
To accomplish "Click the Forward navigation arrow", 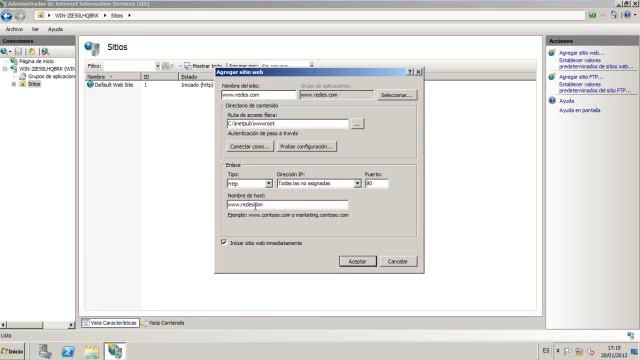I will 20,16.
